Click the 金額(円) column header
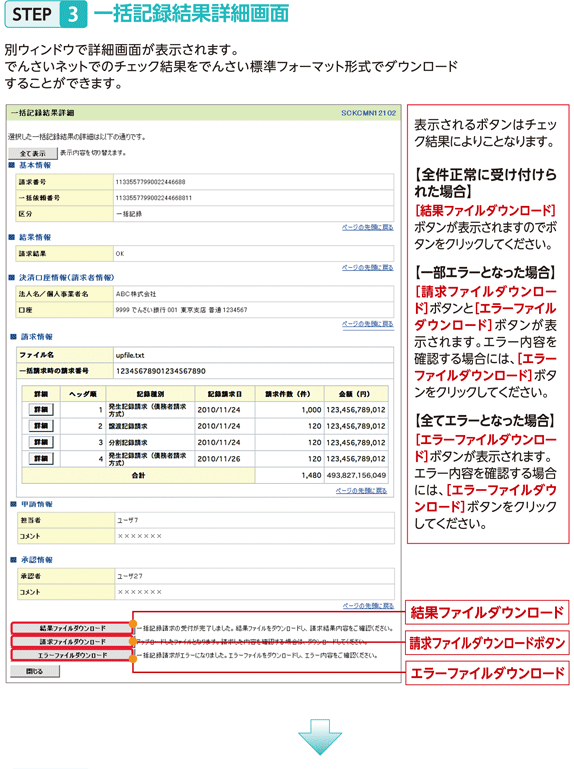574x769 pixels. point(356,394)
